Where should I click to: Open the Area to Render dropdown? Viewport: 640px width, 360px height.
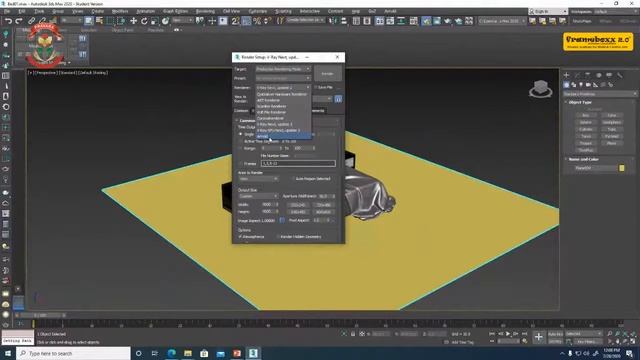258,179
